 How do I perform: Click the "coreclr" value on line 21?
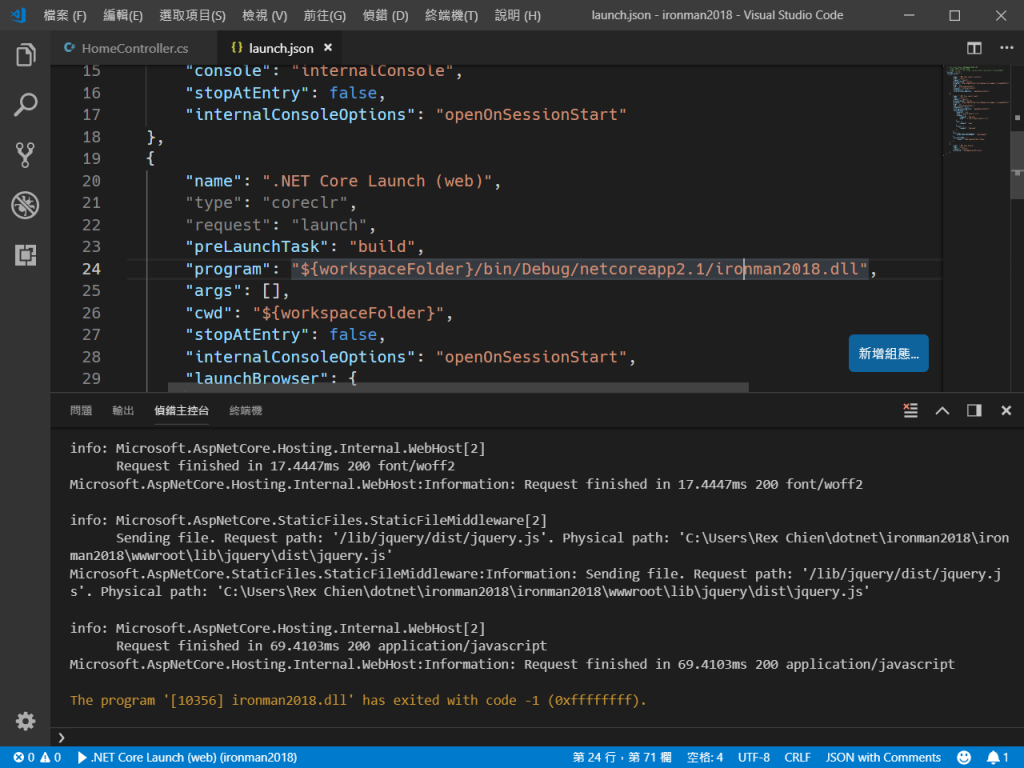(x=305, y=202)
